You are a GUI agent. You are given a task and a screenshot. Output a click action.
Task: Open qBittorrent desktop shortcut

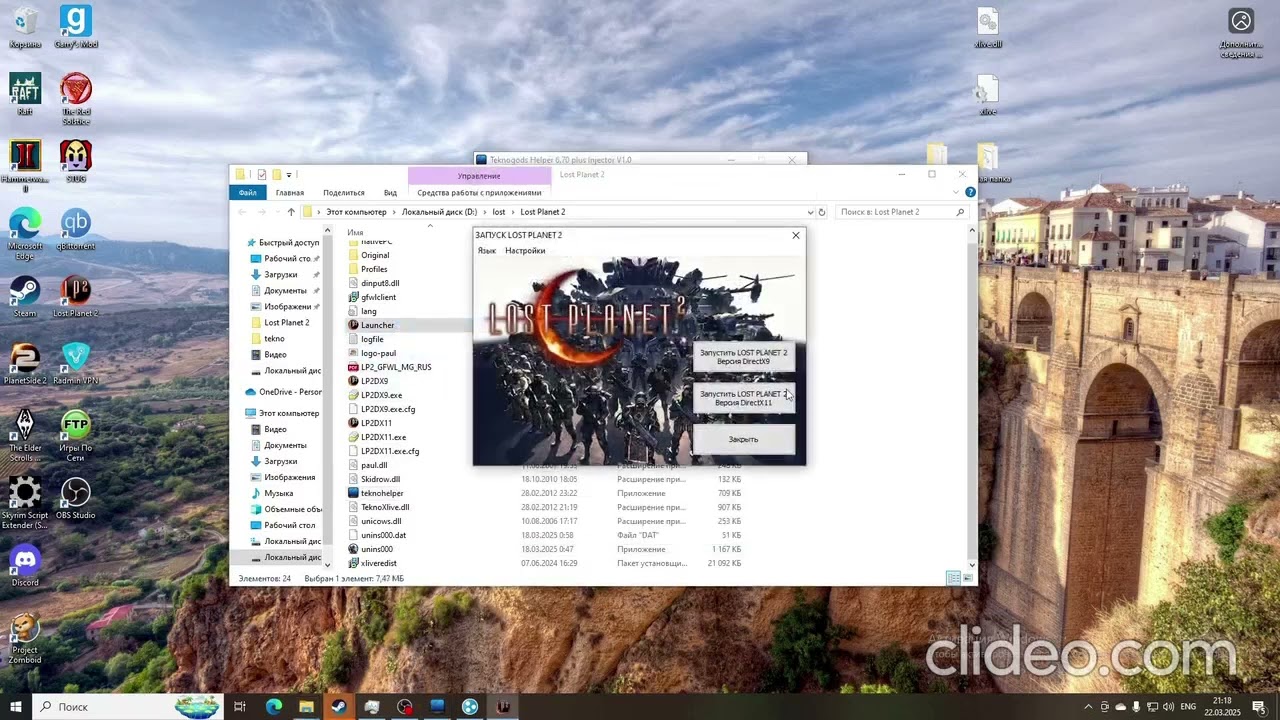(x=76, y=229)
